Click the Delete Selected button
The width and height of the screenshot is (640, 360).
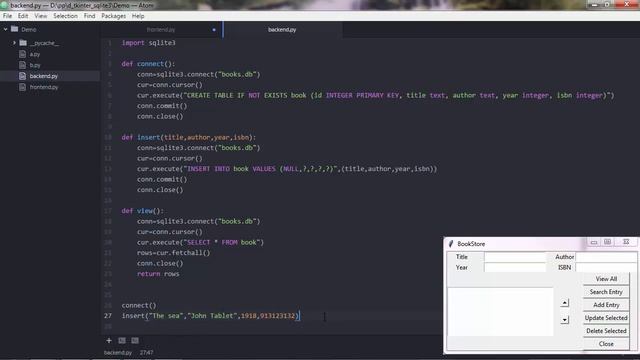[x=606, y=331]
